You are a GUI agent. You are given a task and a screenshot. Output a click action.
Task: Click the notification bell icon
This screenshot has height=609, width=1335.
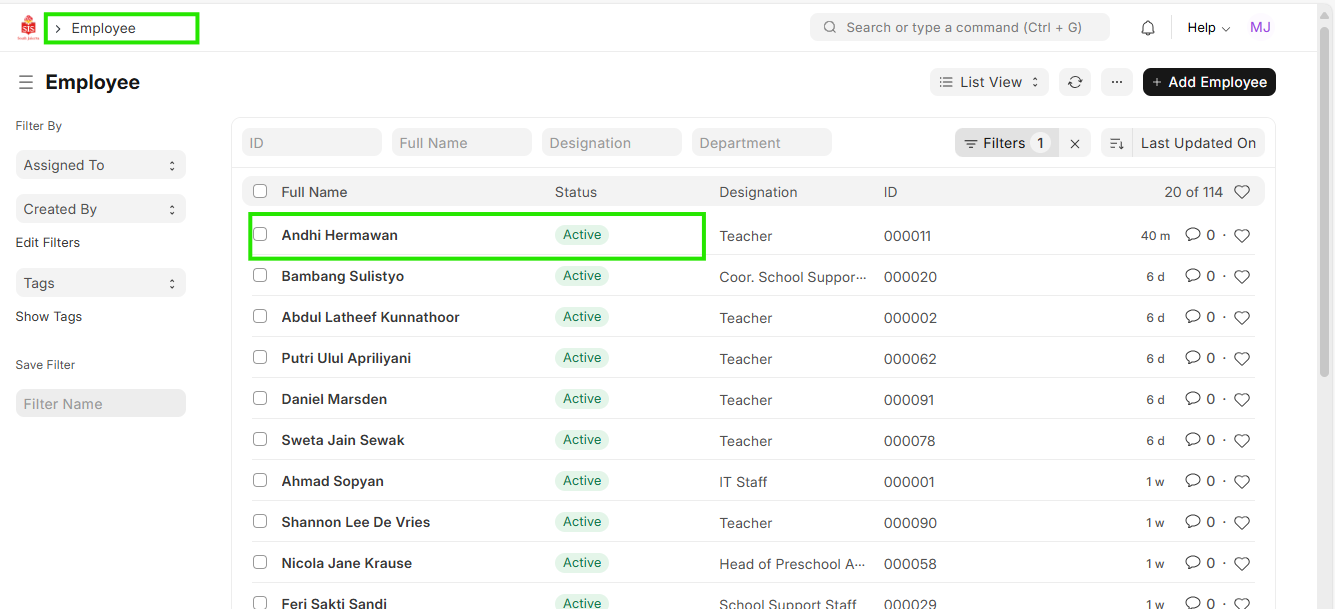(1148, 28)
